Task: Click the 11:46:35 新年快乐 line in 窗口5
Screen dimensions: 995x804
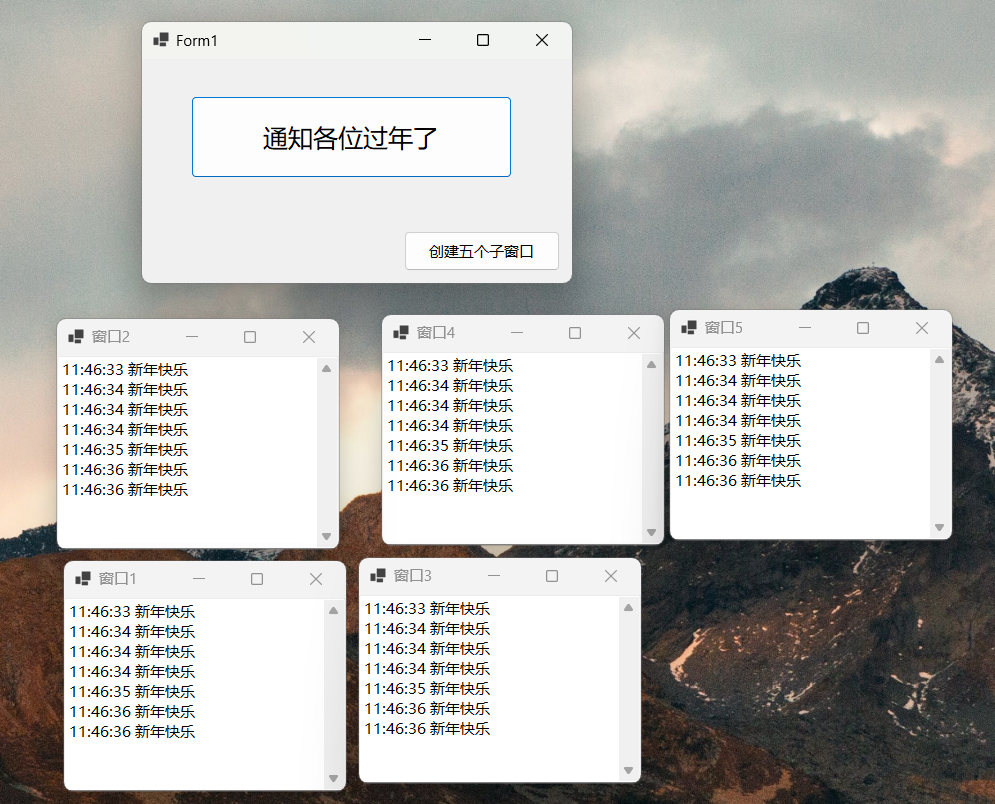Action: tap(739, 440)
